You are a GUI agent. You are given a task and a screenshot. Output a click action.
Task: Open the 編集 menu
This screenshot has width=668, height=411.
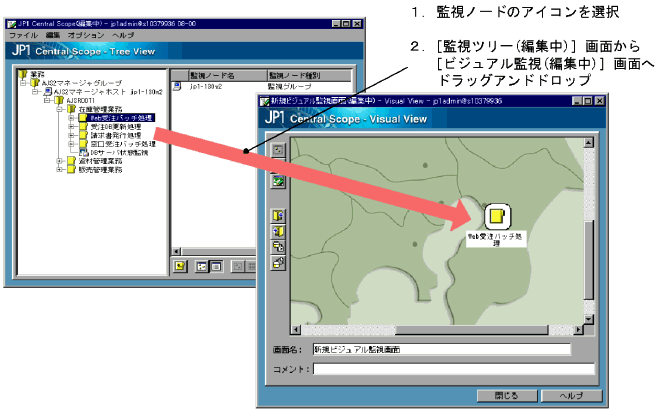click(x=53, y=35)
